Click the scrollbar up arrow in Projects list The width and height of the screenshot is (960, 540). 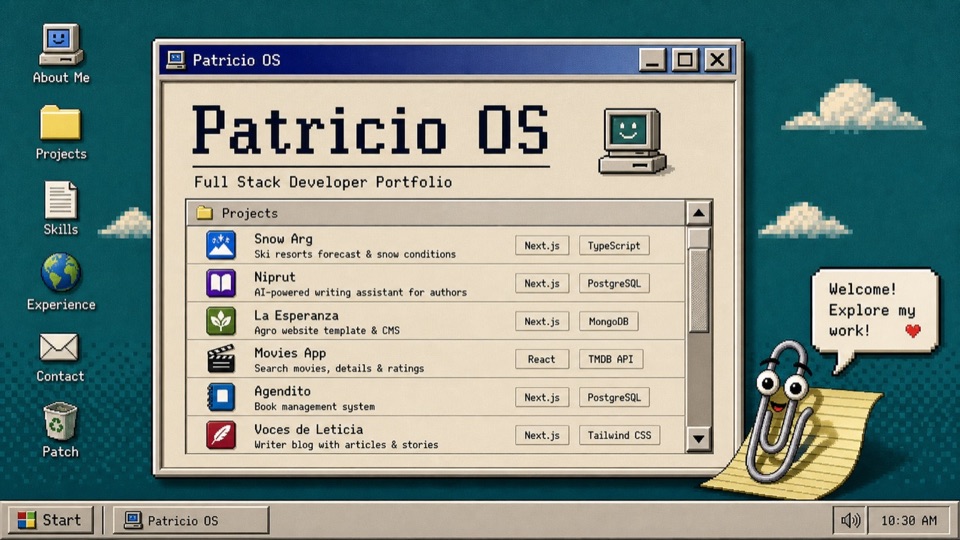pos(699,213)
